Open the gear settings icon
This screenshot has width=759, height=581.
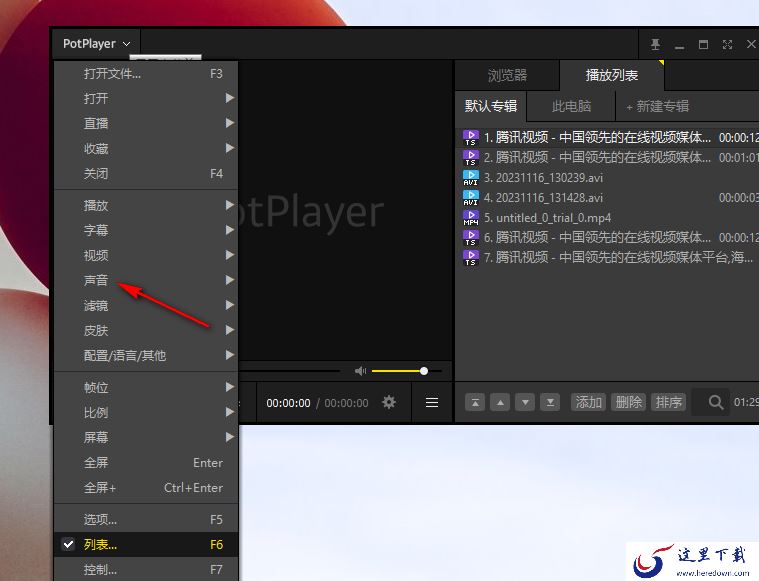point(389,402)
